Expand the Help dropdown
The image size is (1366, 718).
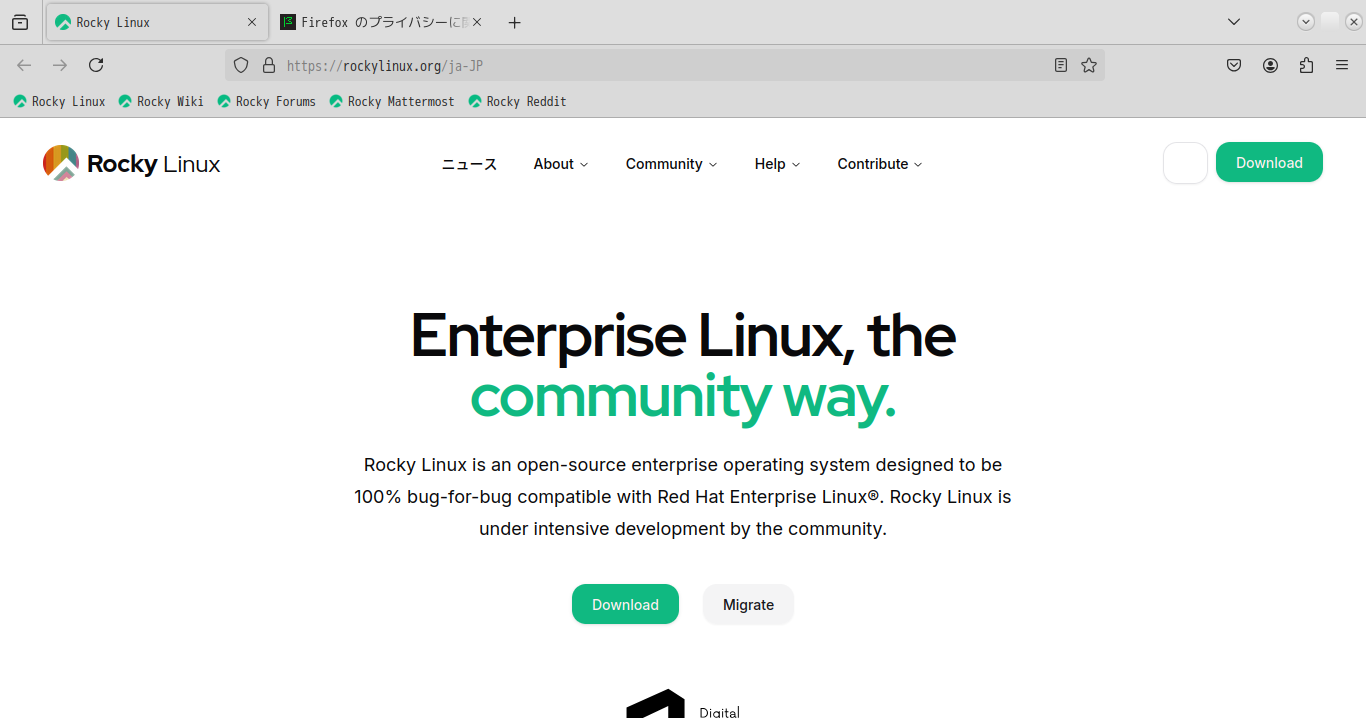(777, 164)
